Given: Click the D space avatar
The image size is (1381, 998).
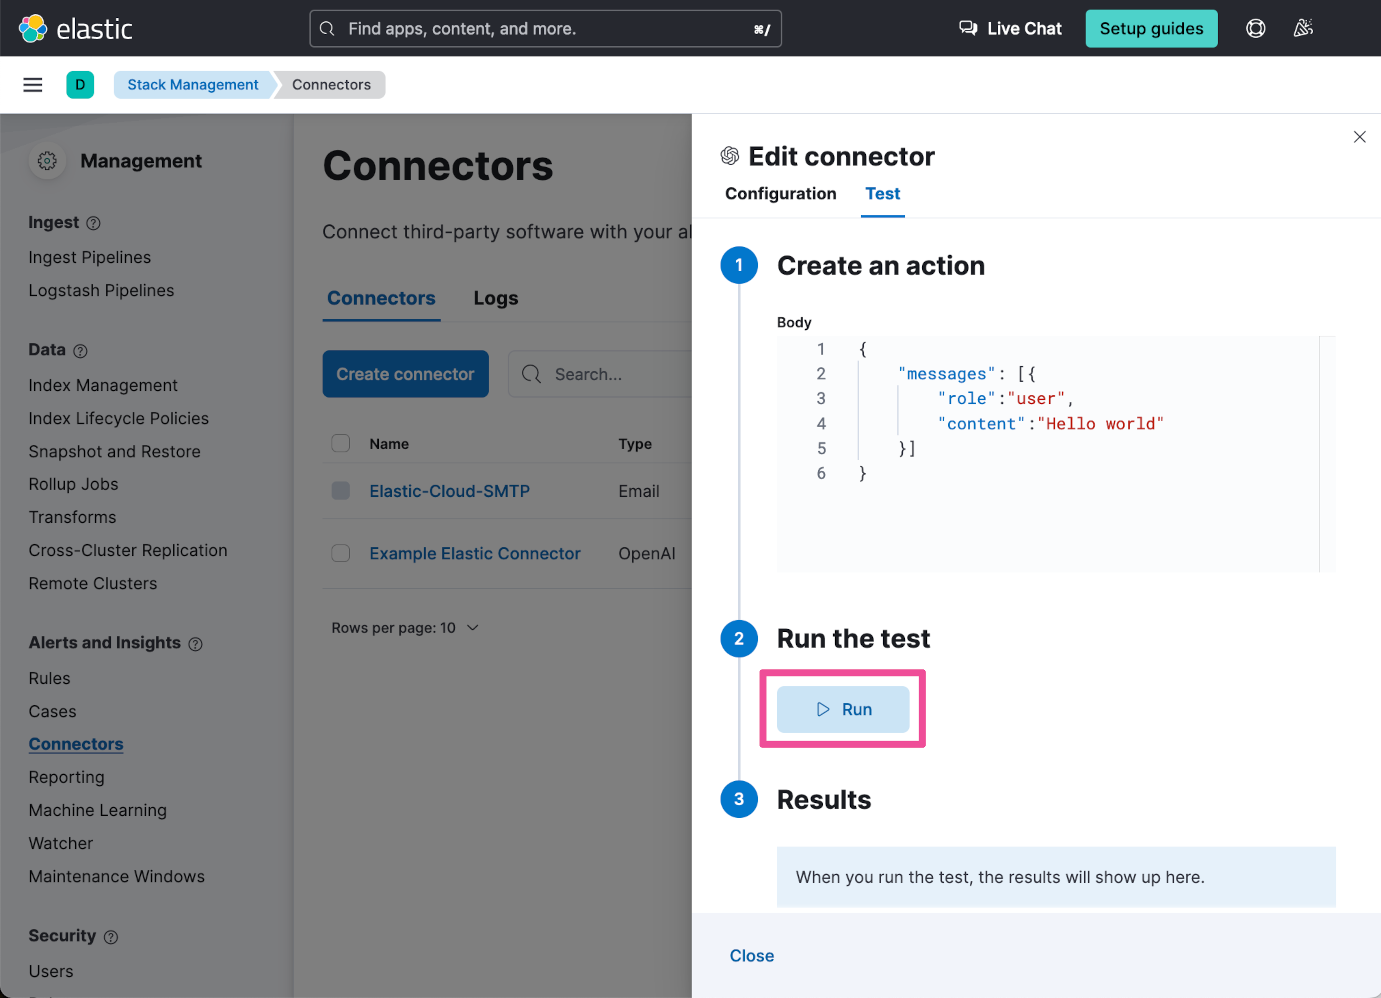Looking at the screenshot, I should [x=80, y=85].
